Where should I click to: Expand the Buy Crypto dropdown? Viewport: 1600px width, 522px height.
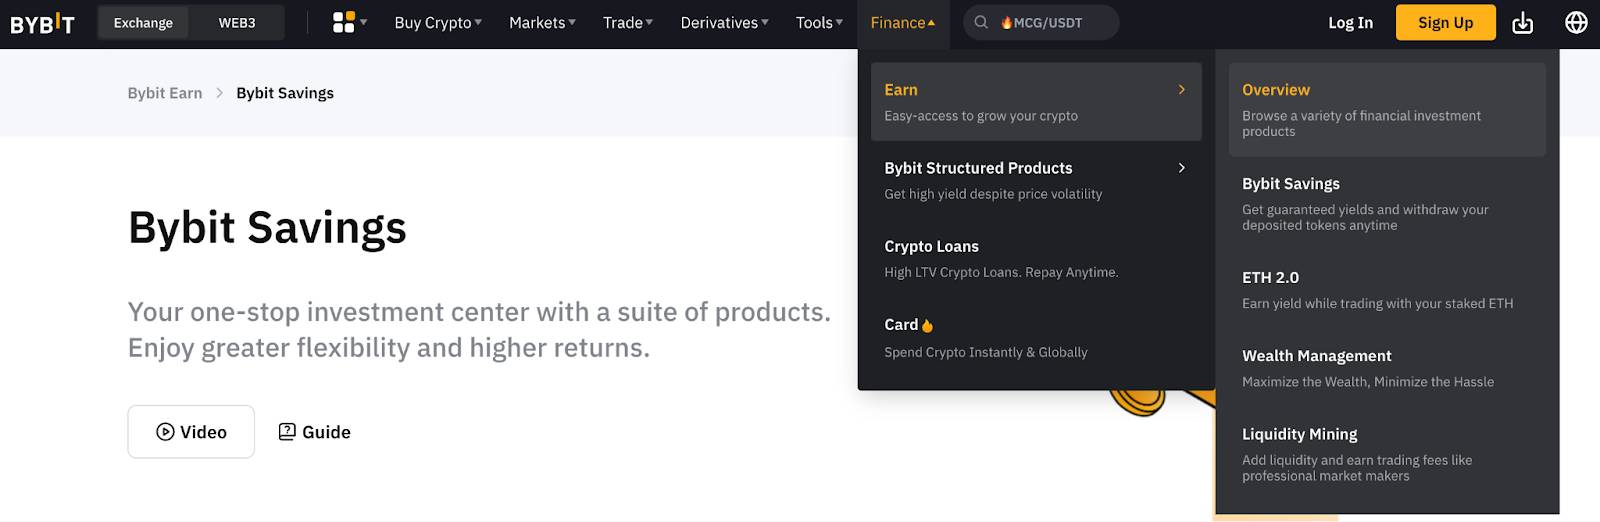(x=438, y=22)
